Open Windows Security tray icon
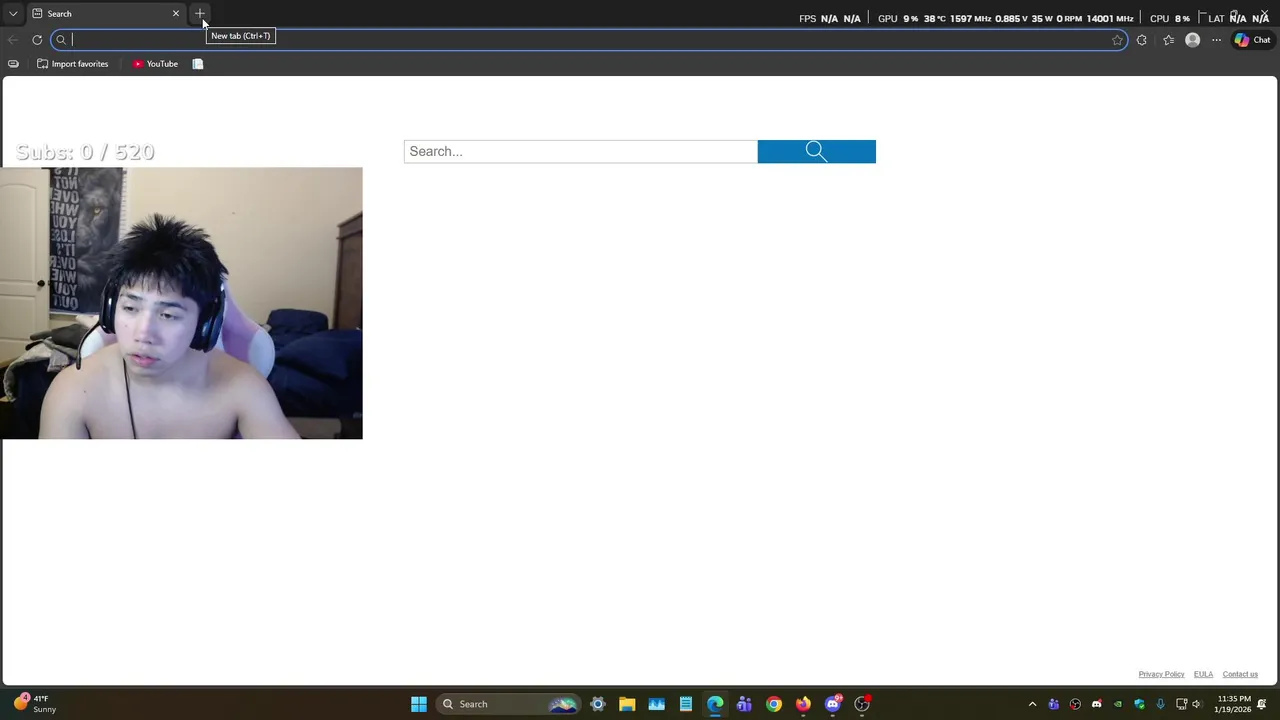Screen dimensions: 1280x720 click(1139, 704)
